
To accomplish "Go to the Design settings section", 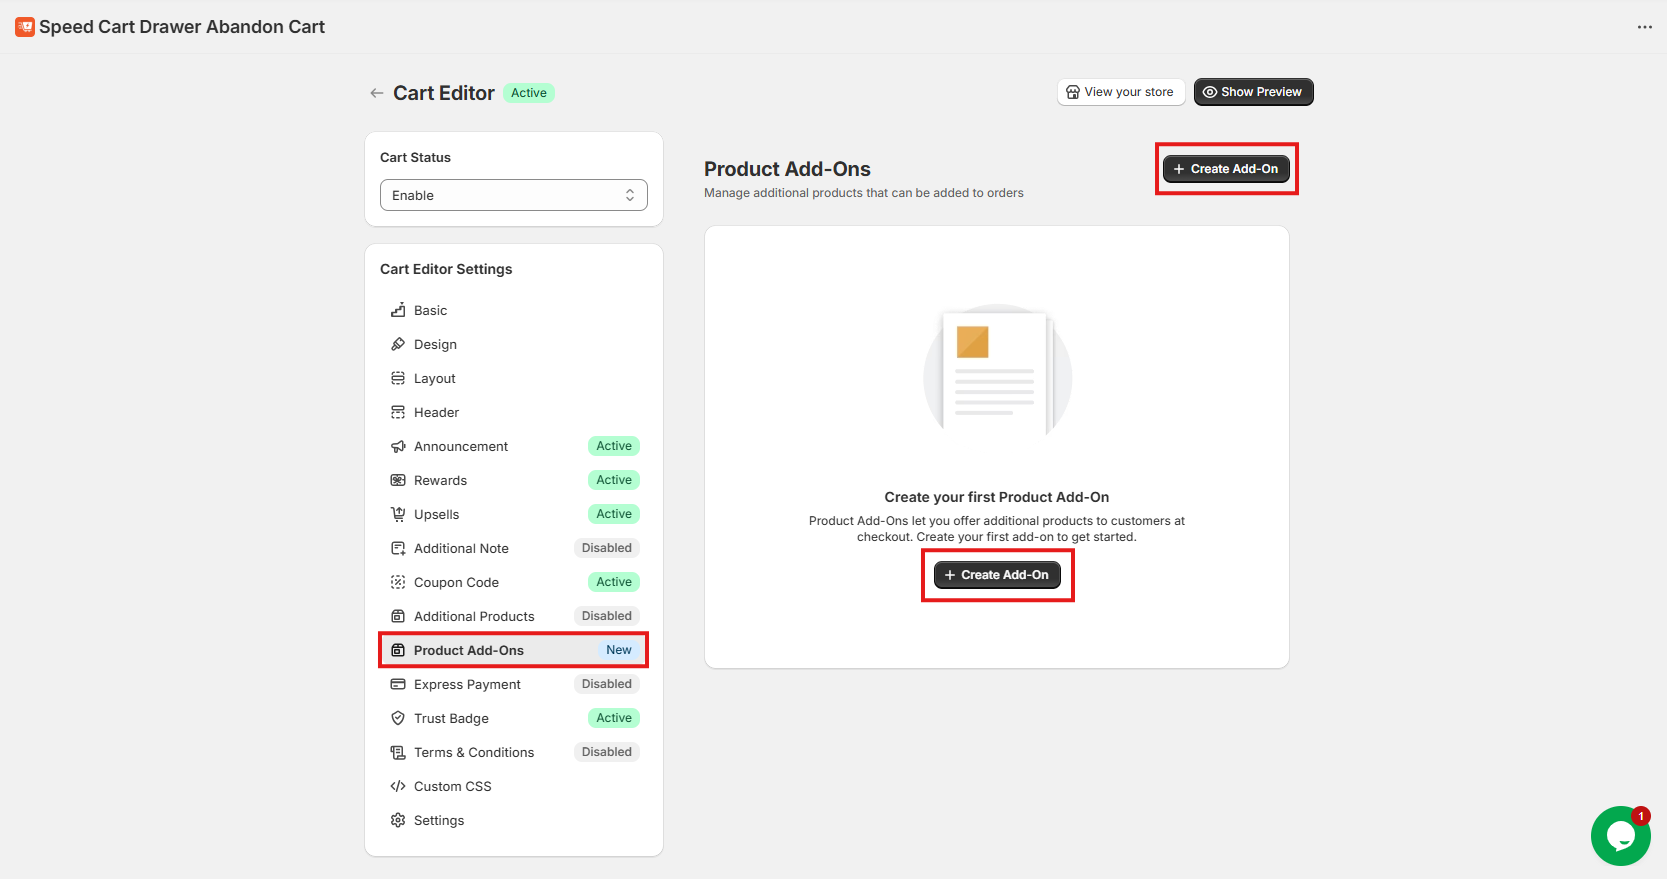I will [x=435, y=344].
